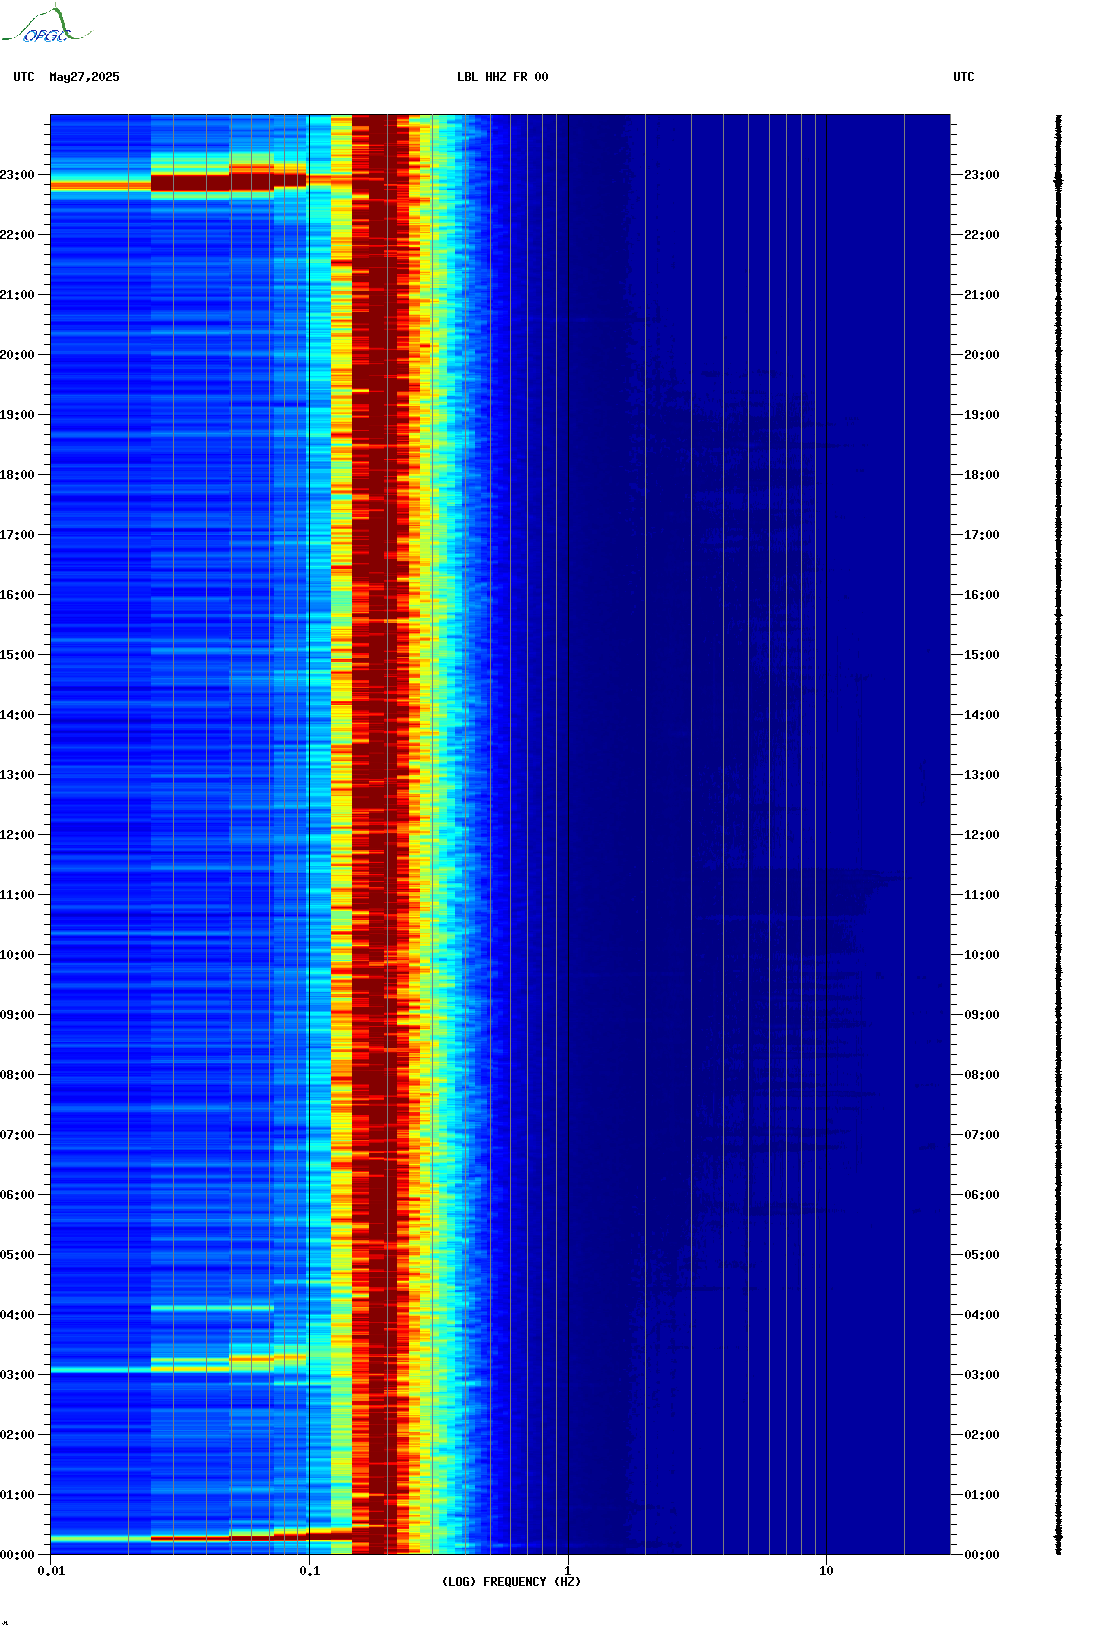Click the left-axis 07:00 time label

17,1135
